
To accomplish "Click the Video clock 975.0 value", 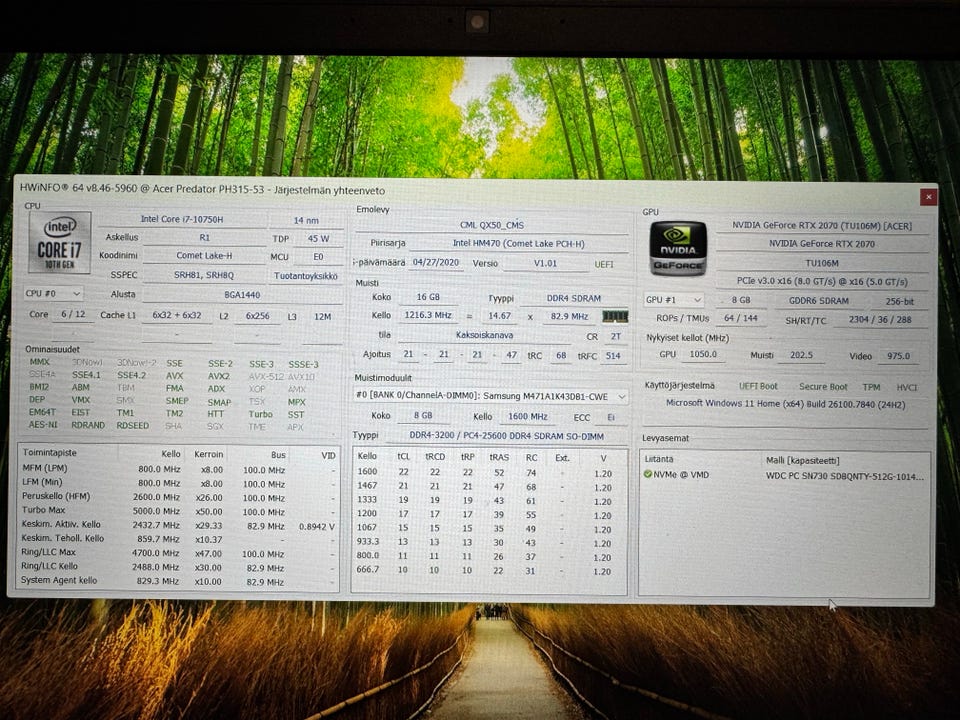I will (898, 356).
